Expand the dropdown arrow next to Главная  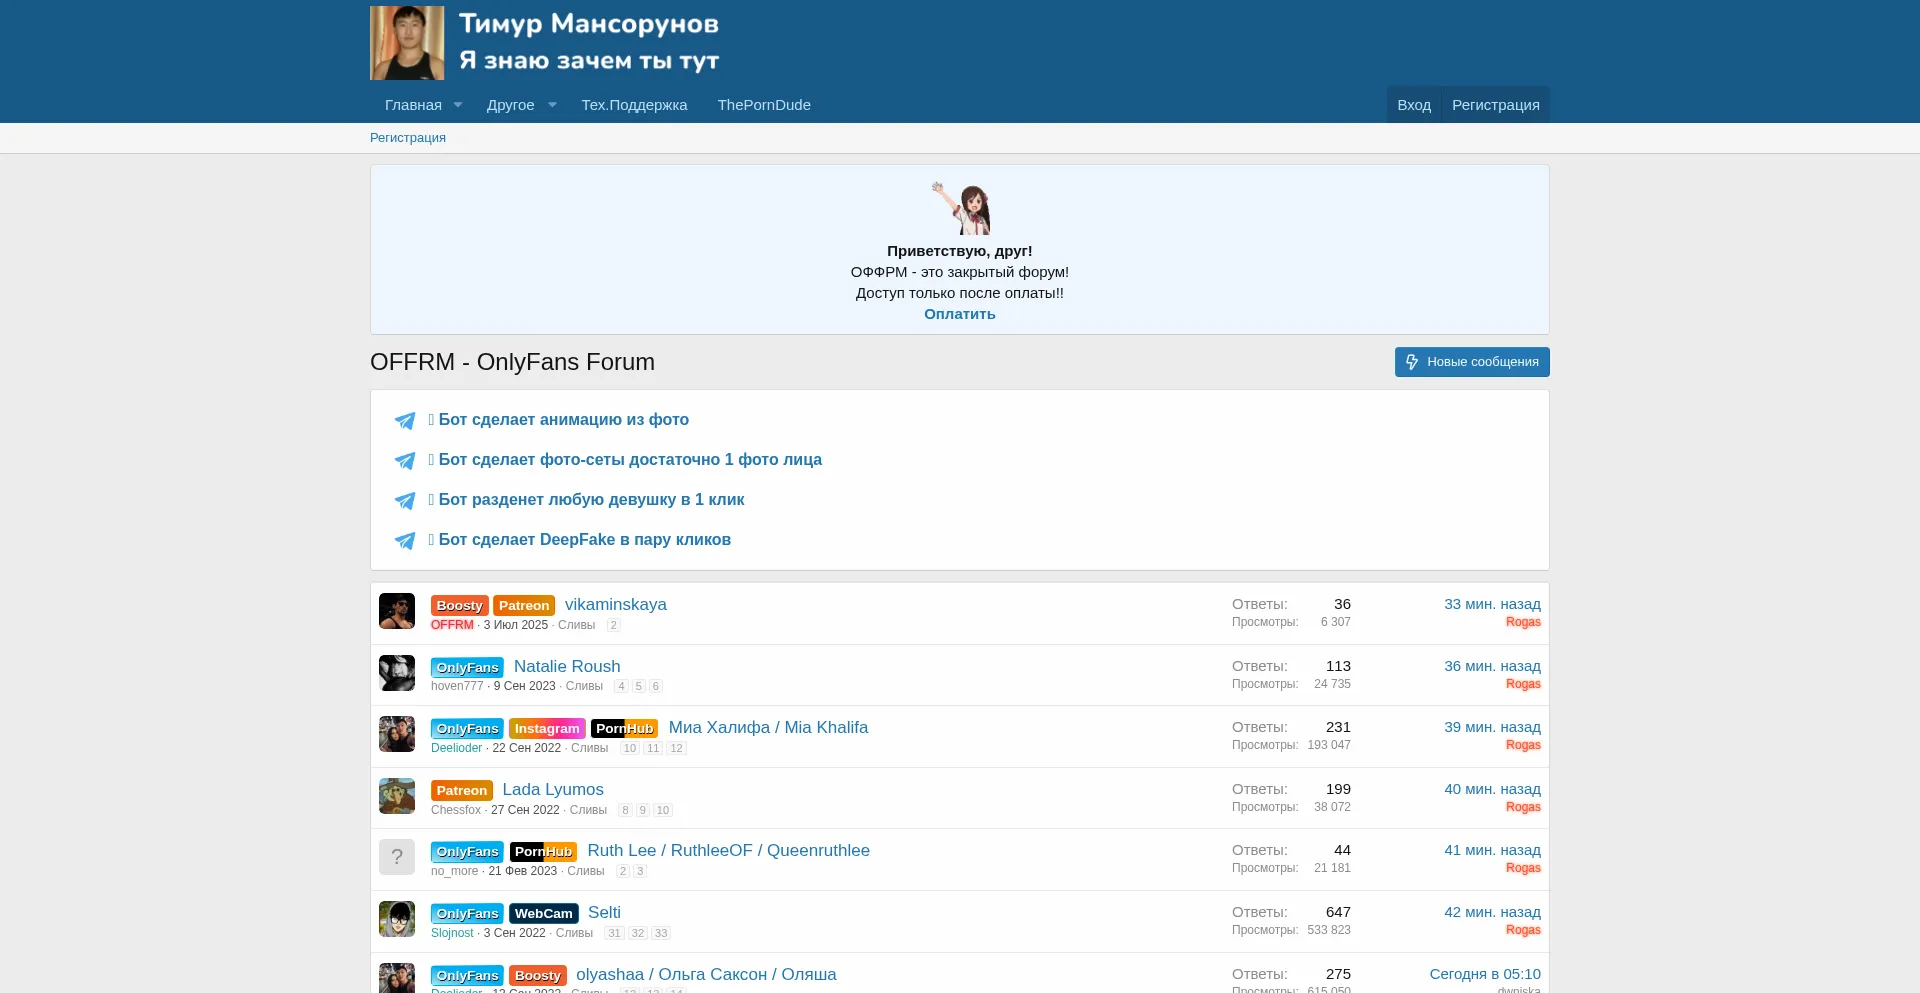458,105
